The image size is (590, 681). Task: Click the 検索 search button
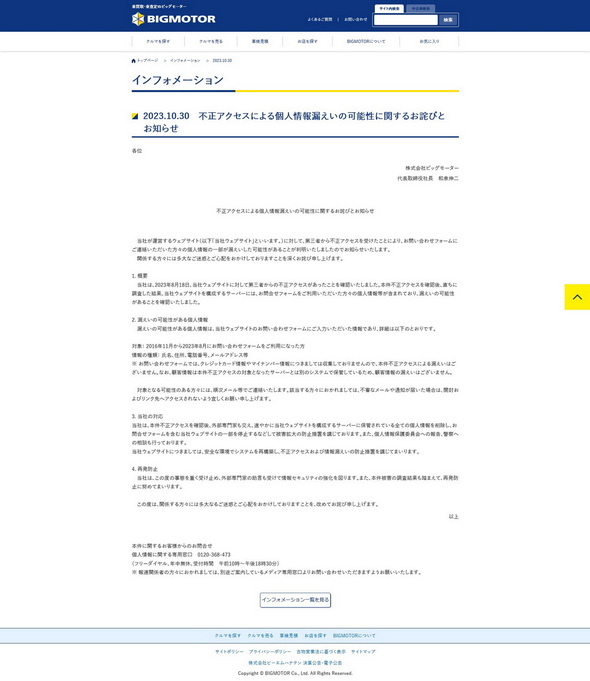pos(448,20)
